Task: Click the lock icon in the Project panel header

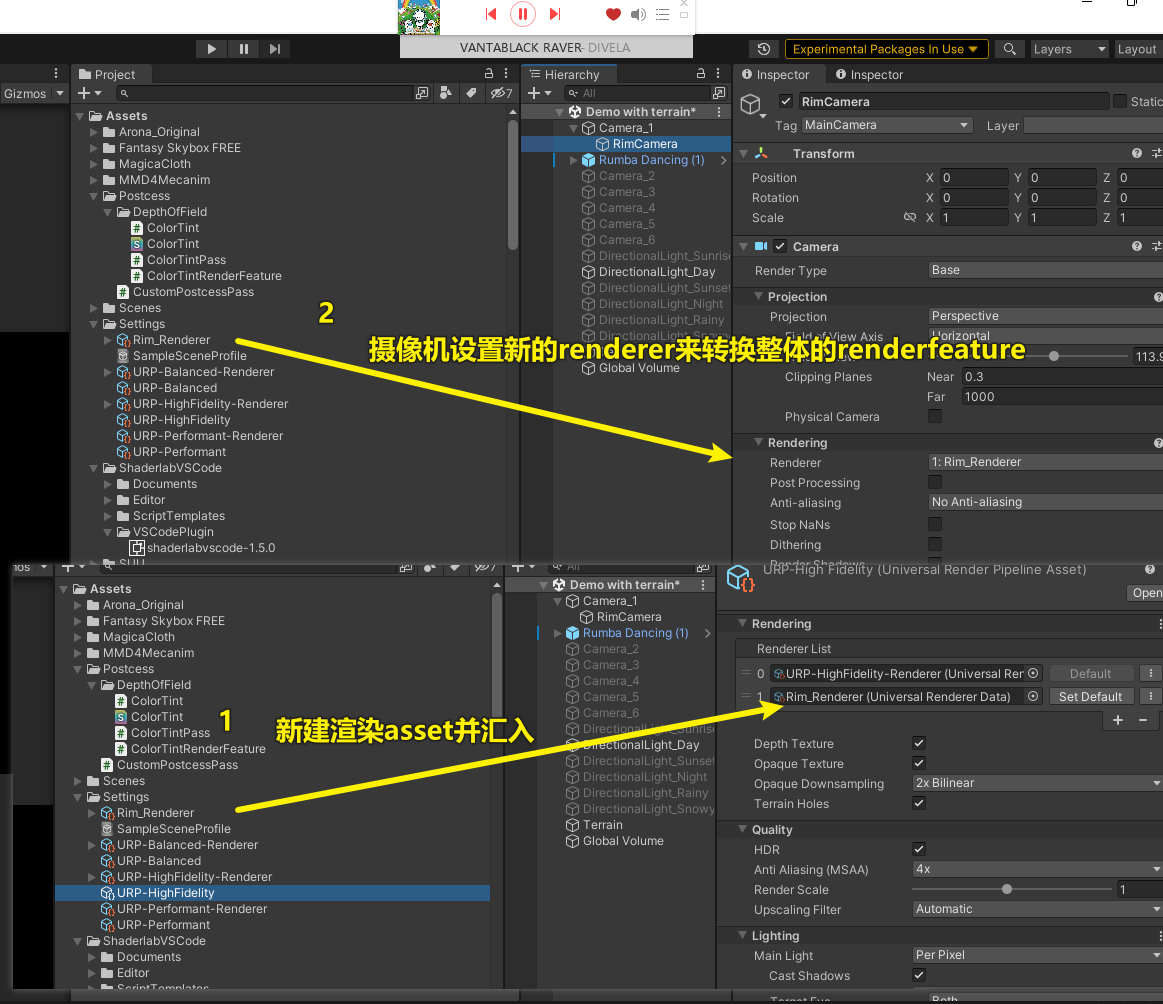Action: [487, 73]
